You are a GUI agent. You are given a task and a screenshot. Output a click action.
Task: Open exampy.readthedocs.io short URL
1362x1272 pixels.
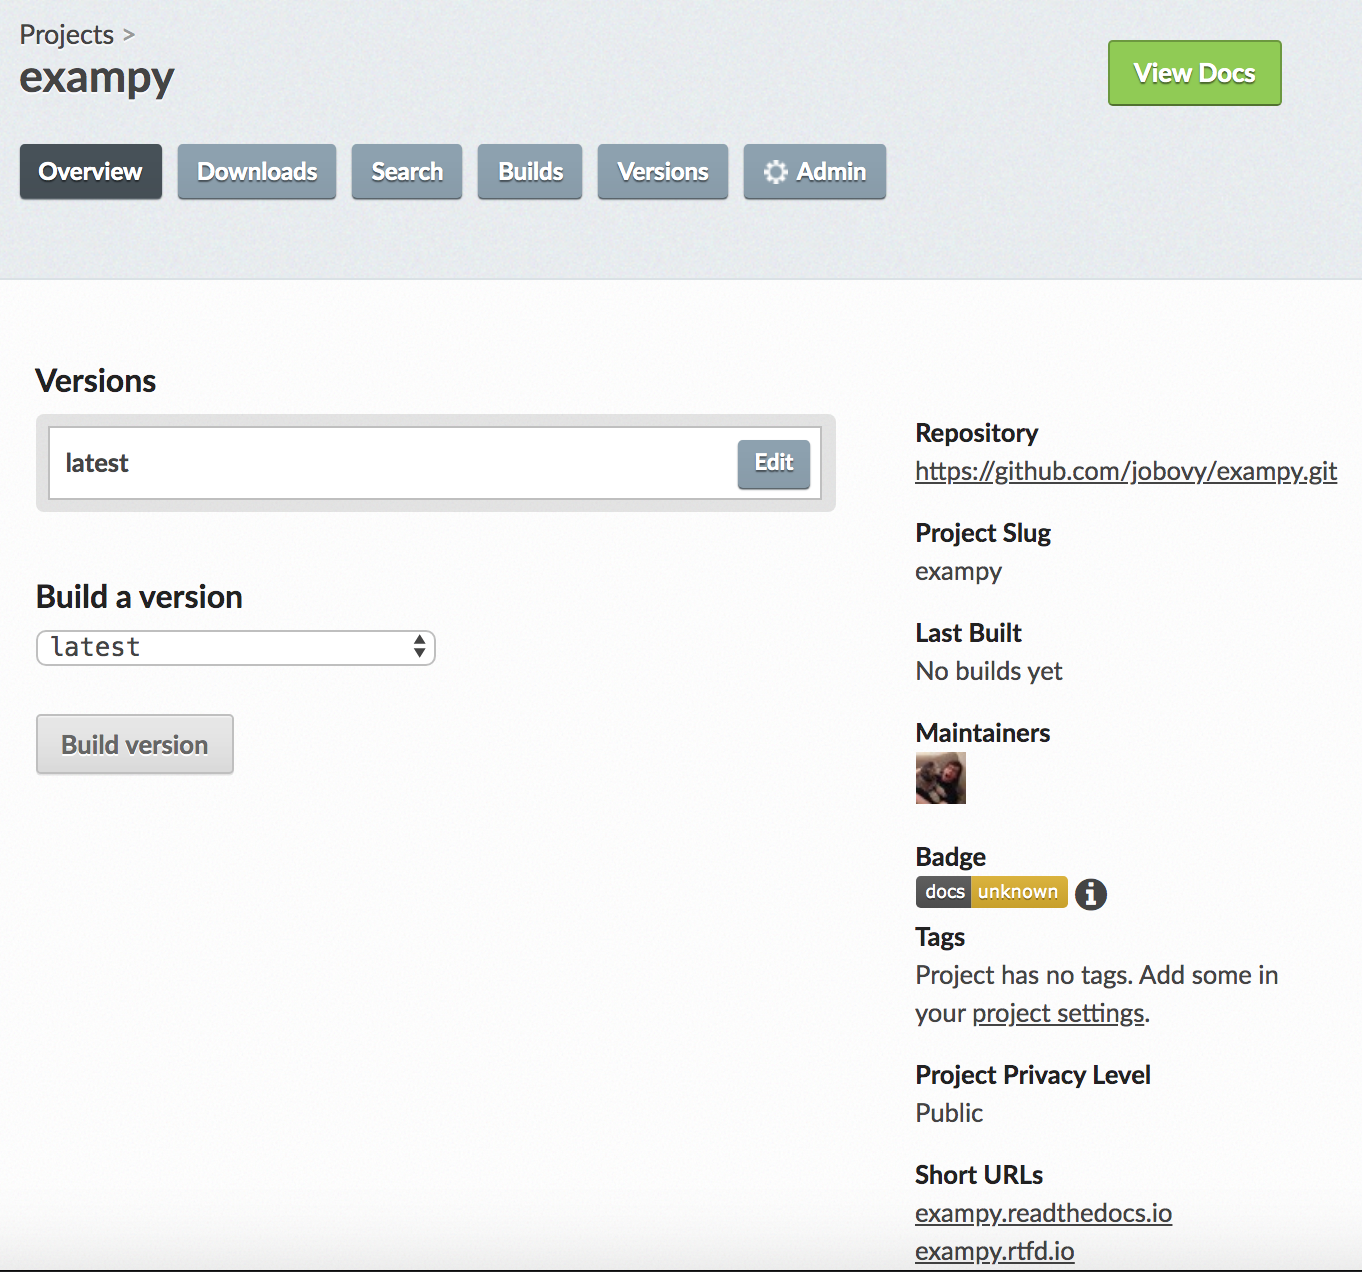(1043, 1213)
